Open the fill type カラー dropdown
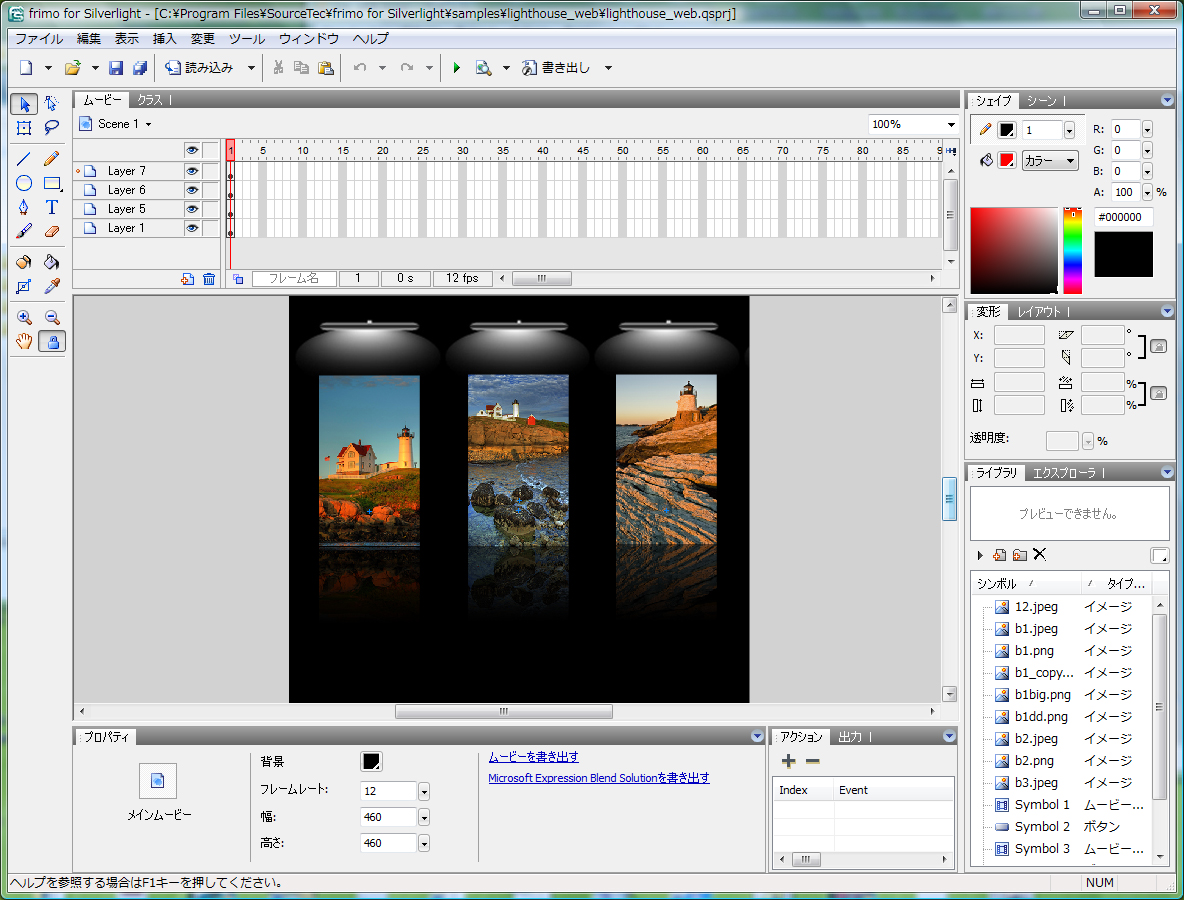Image resolution: width=1184 pixels, height=900 pixels. [x=1050, y=161]
